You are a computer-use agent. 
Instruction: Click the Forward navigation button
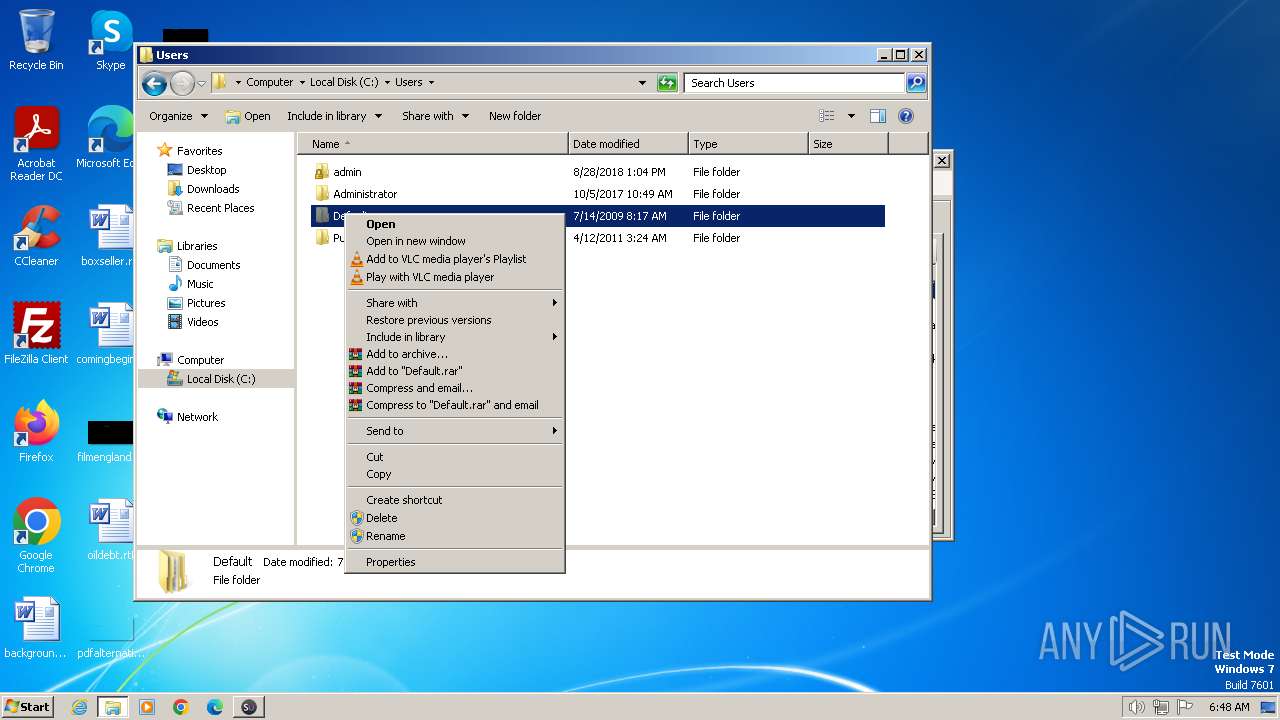click(x=182, y=83)
